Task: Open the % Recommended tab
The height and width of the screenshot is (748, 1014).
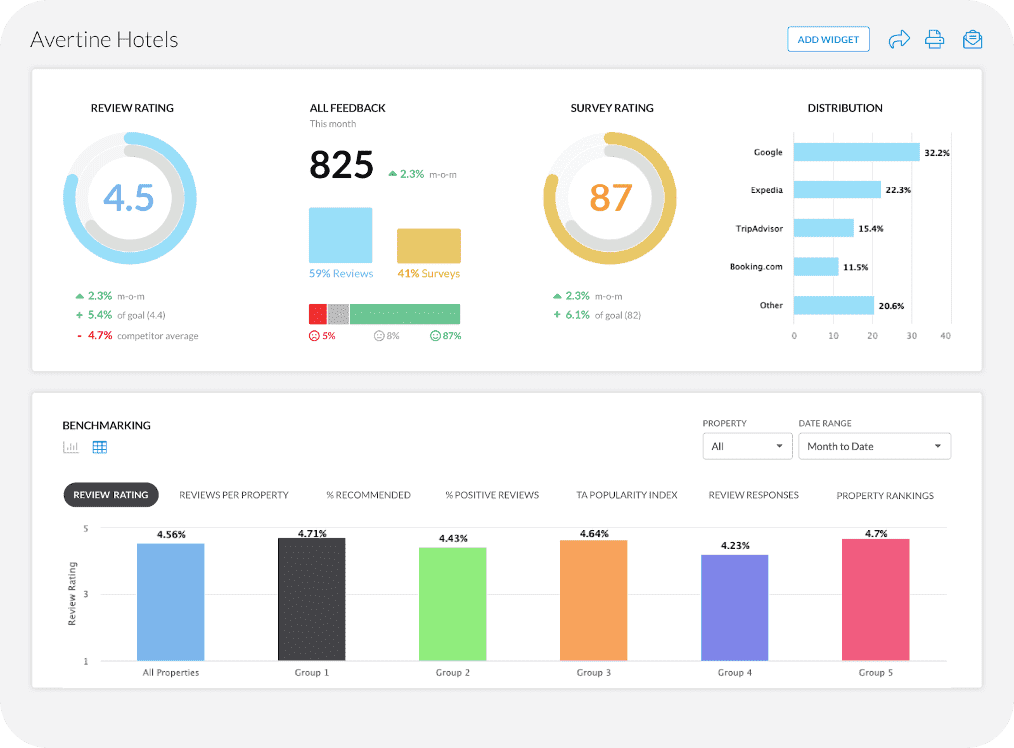Action: (x=368, y=495)
